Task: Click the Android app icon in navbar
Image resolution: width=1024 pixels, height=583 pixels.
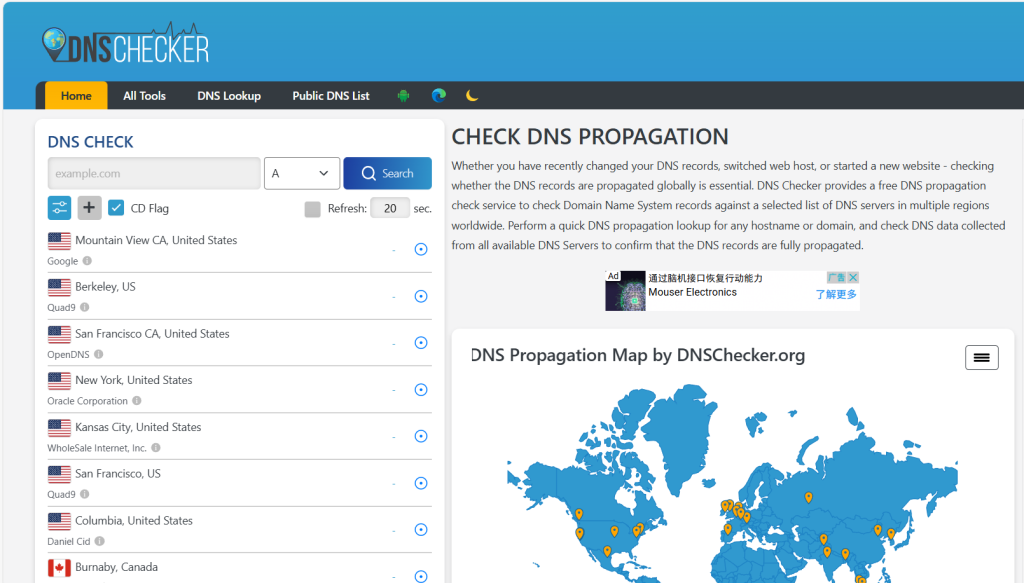Action: tap(404, 96)
